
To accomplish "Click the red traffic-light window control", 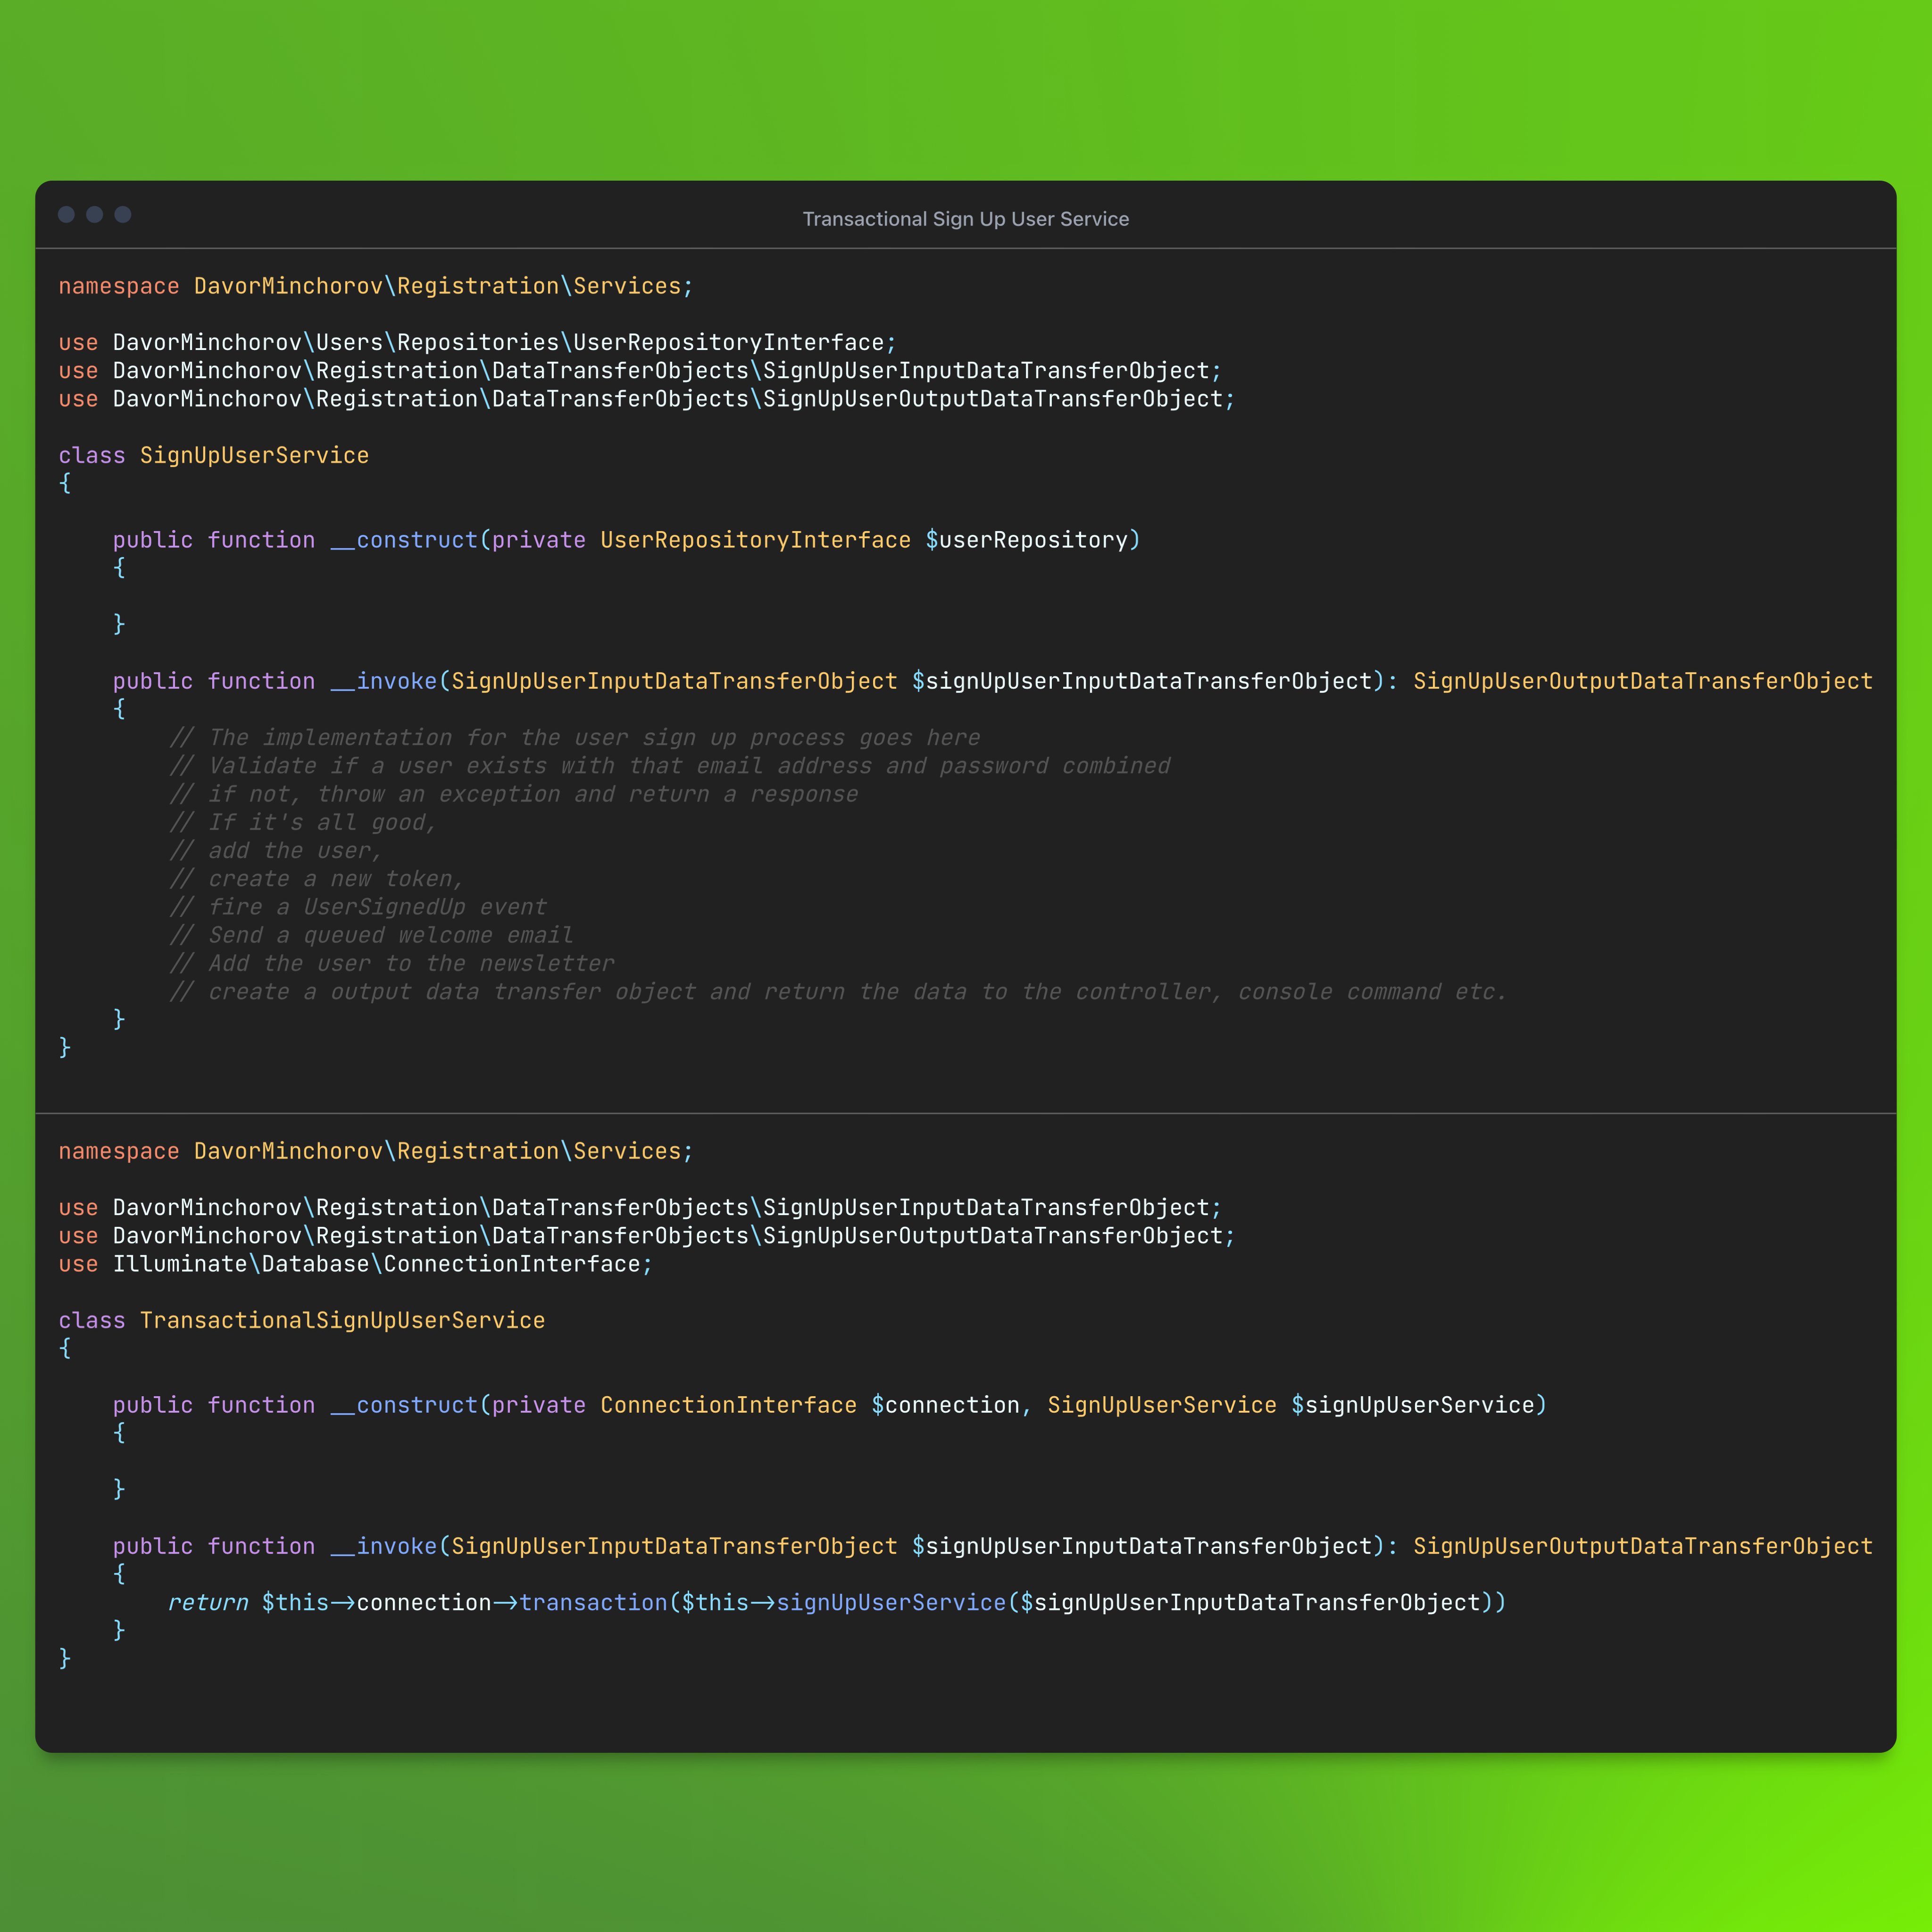I will (x=66, y=214).
